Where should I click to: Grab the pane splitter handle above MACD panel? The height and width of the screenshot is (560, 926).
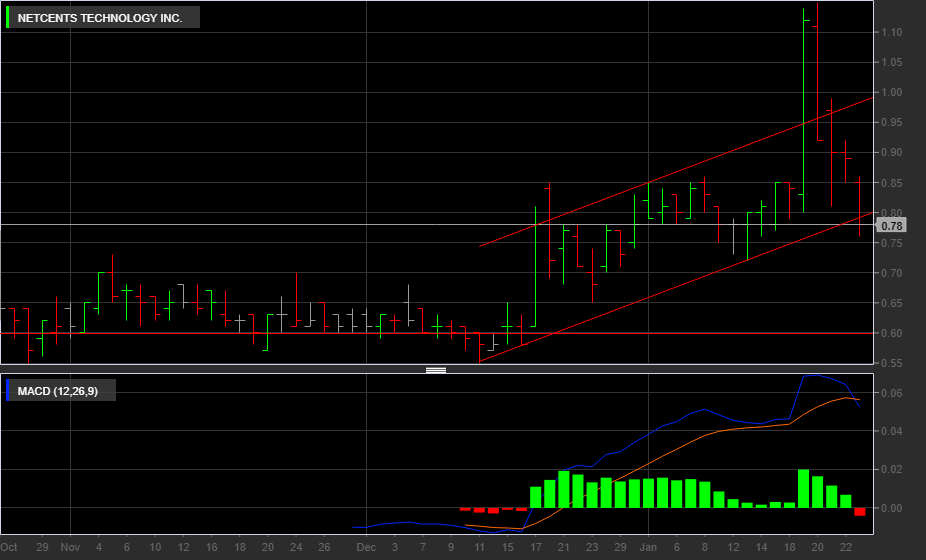click(436, 370)
